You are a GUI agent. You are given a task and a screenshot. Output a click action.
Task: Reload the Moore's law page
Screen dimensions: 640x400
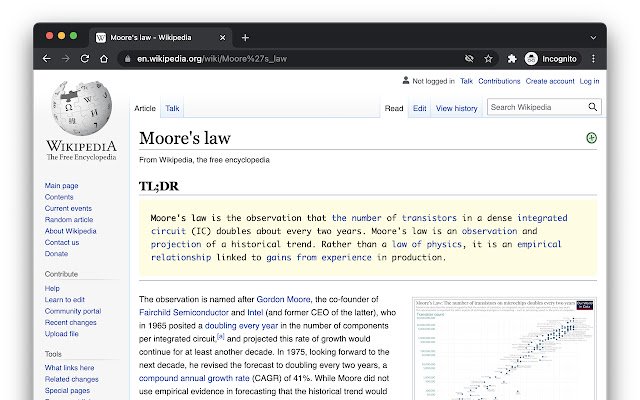pos(85,59)
